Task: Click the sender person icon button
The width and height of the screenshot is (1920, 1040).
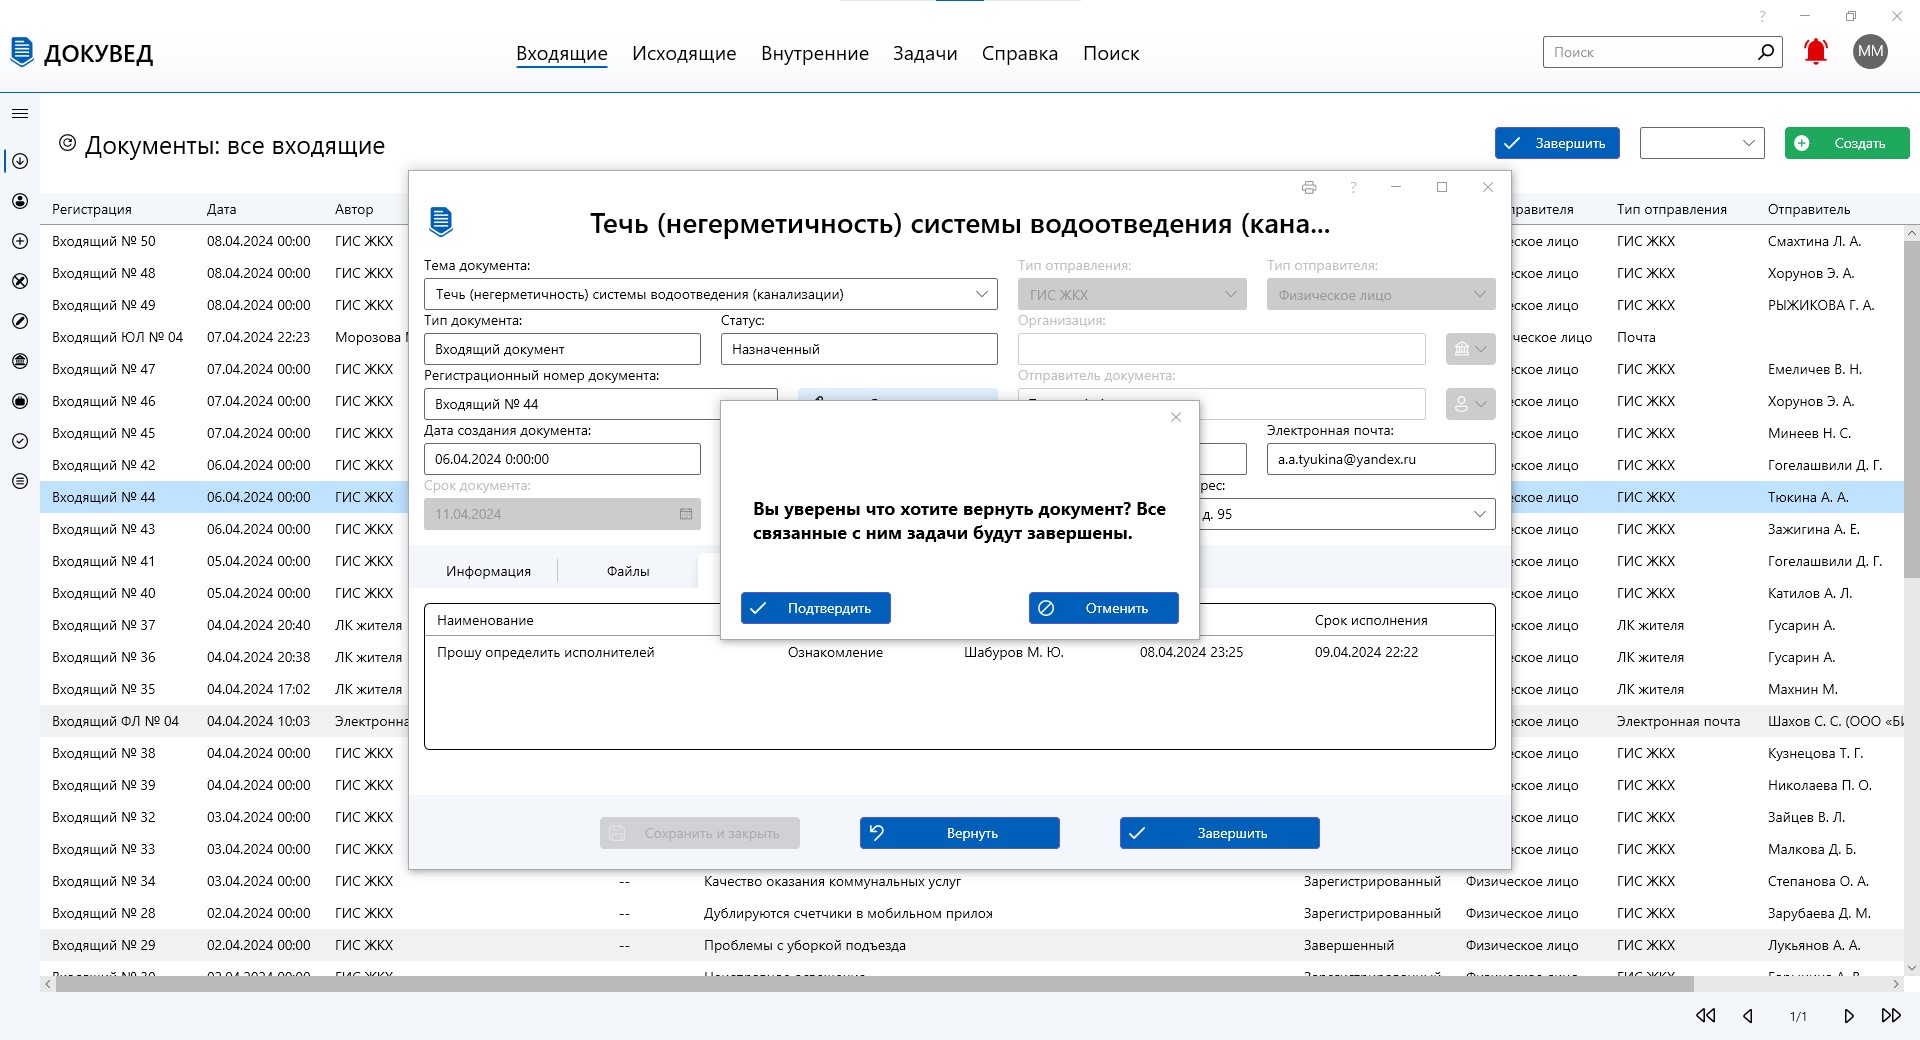Action: tap(1470, 404)
